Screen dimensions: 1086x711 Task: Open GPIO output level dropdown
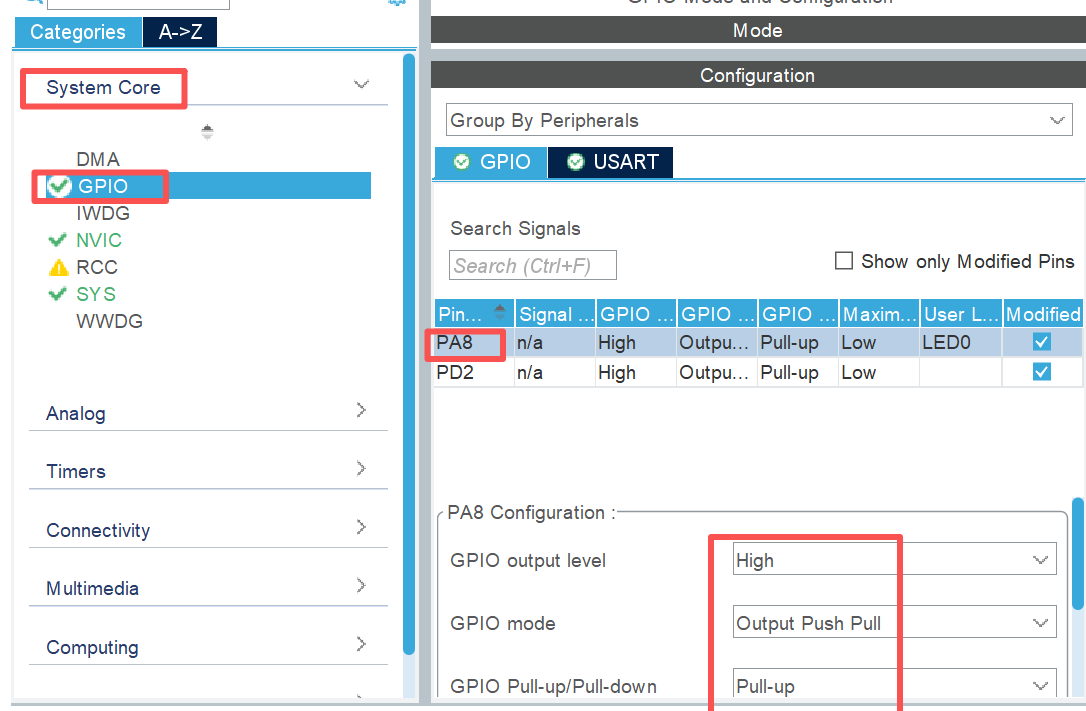point(895,559)
